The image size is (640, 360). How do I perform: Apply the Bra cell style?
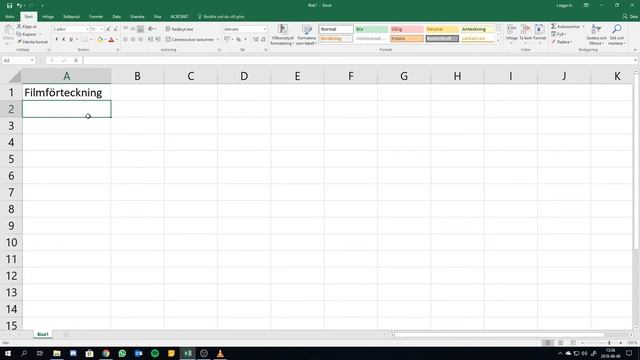click(371, 29)
